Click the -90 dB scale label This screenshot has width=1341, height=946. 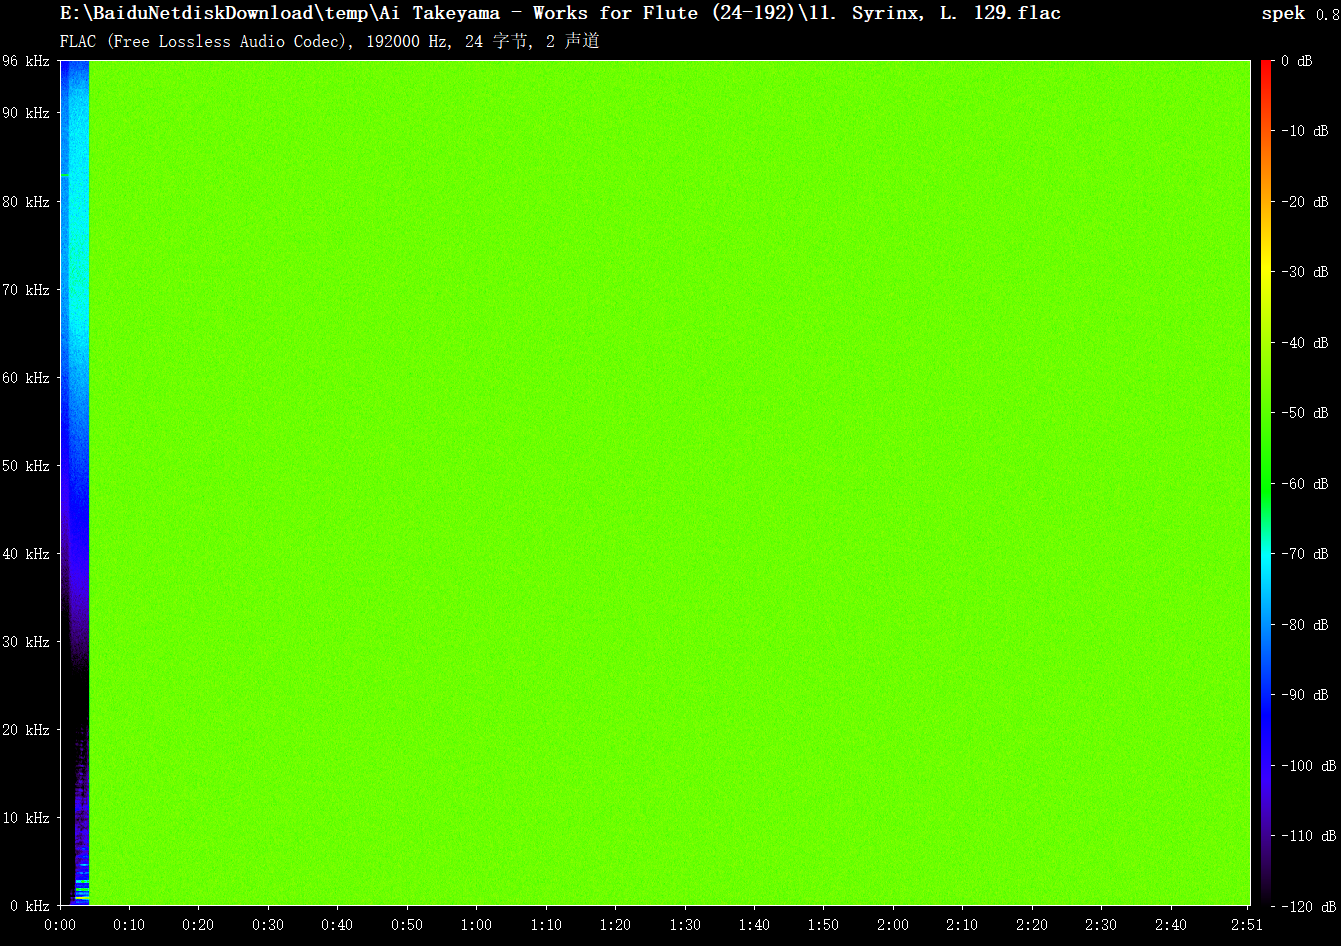click(1306, 695)
